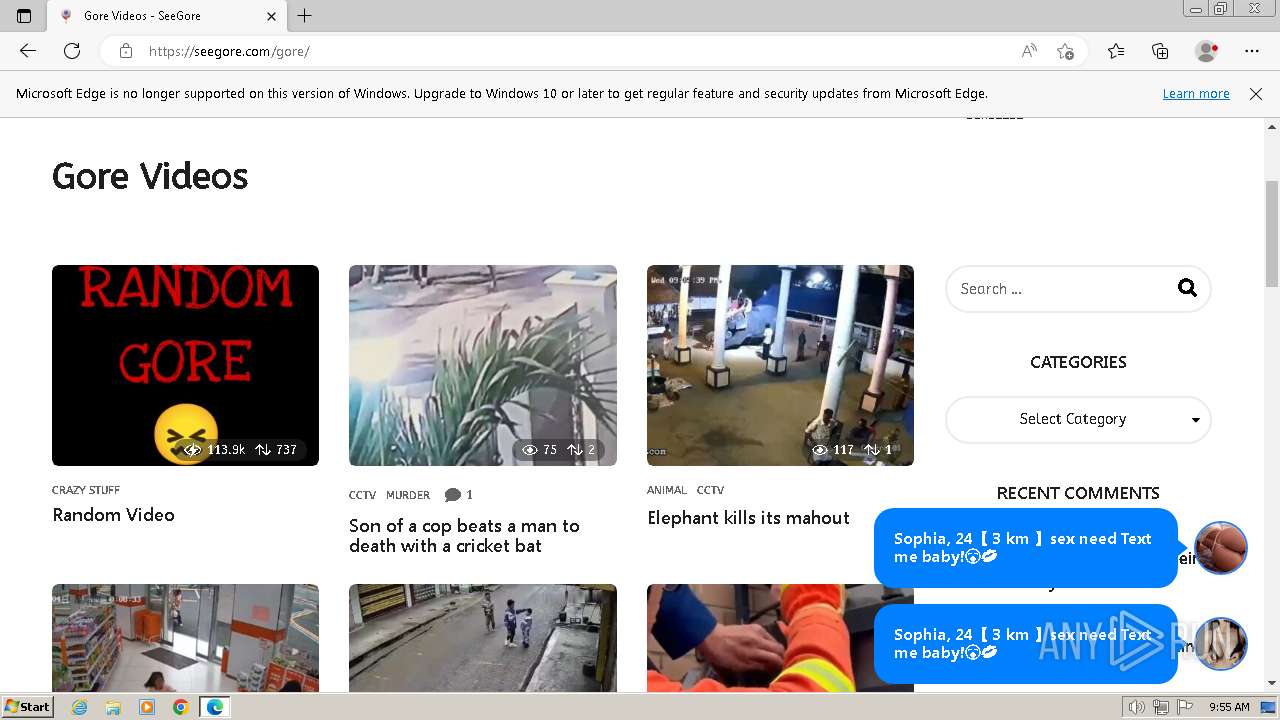This screenshot has width=1280, height=720.
Task: Launch Internet Explorer from taskbar
Action: [80, 707]
